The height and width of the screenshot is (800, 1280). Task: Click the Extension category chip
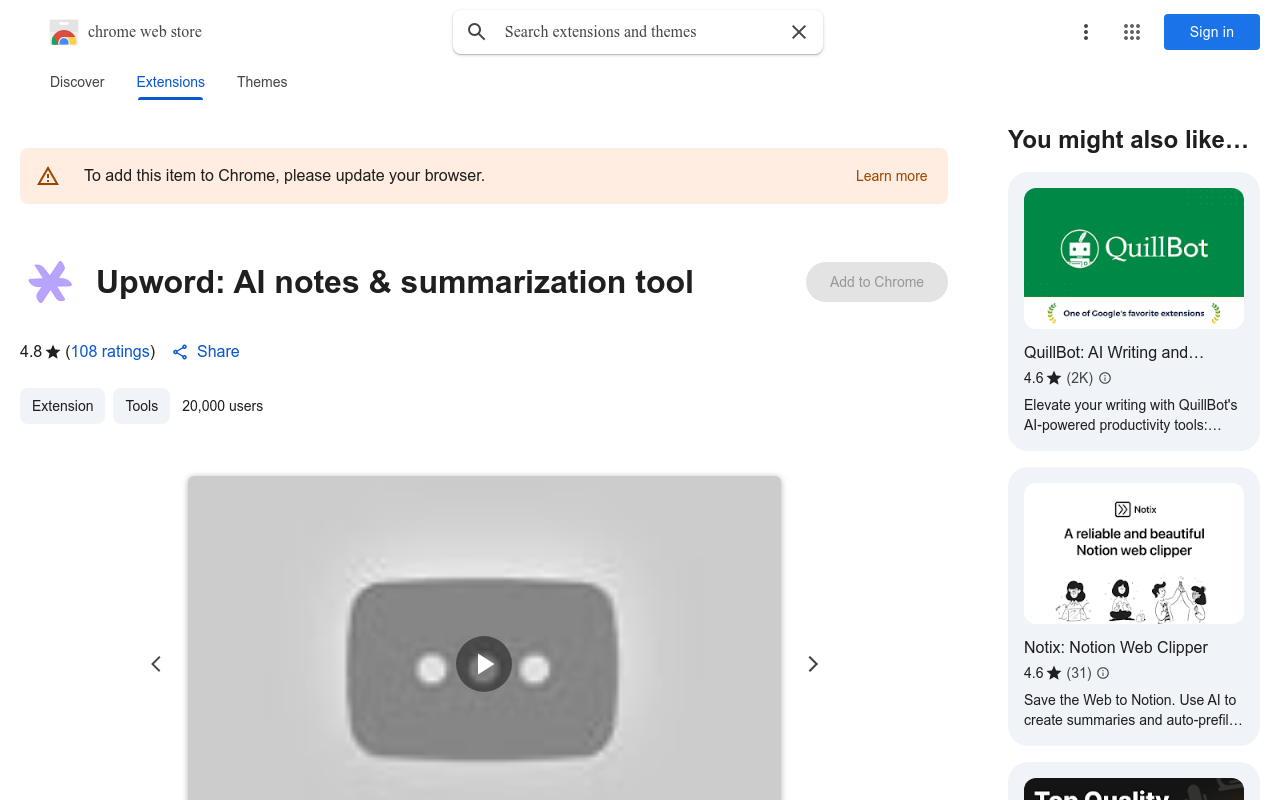(x=62, y=406)
